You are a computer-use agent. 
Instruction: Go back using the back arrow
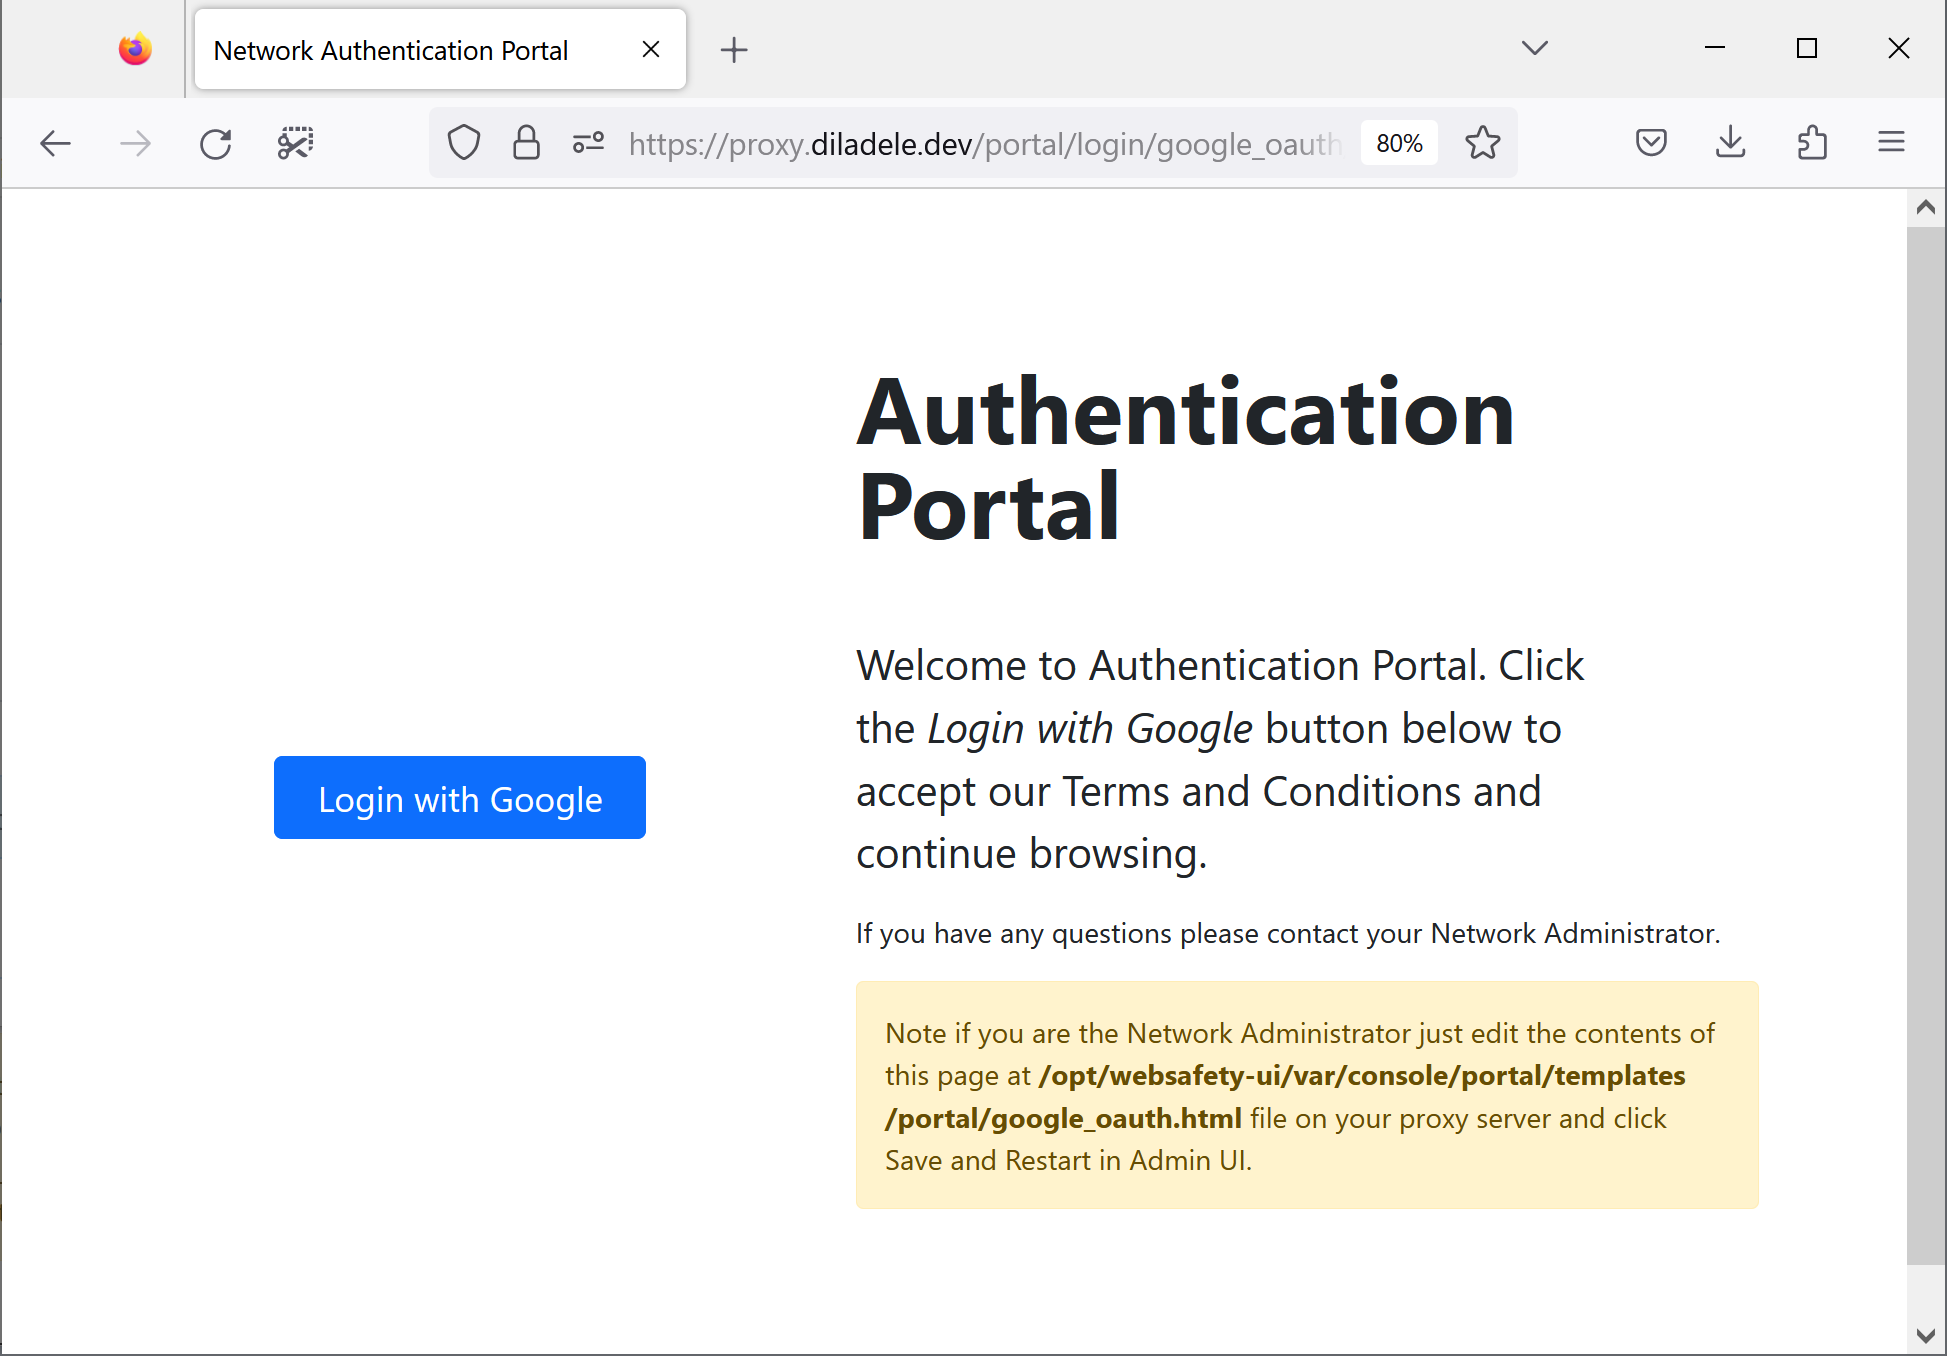55,144
